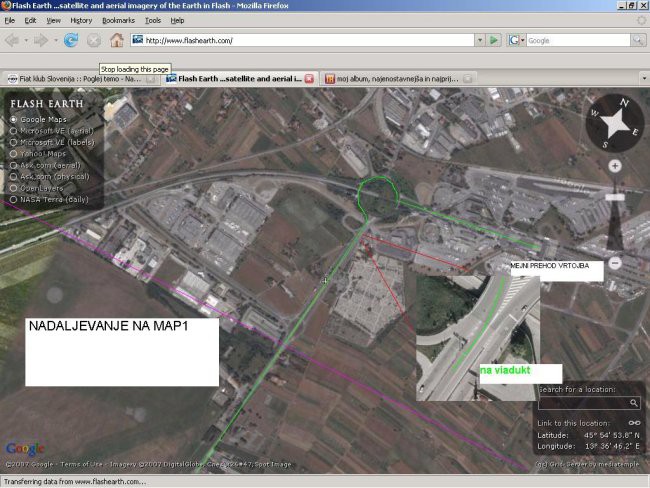Open the list-all-tabs dropdown arrow

(644, 78)
